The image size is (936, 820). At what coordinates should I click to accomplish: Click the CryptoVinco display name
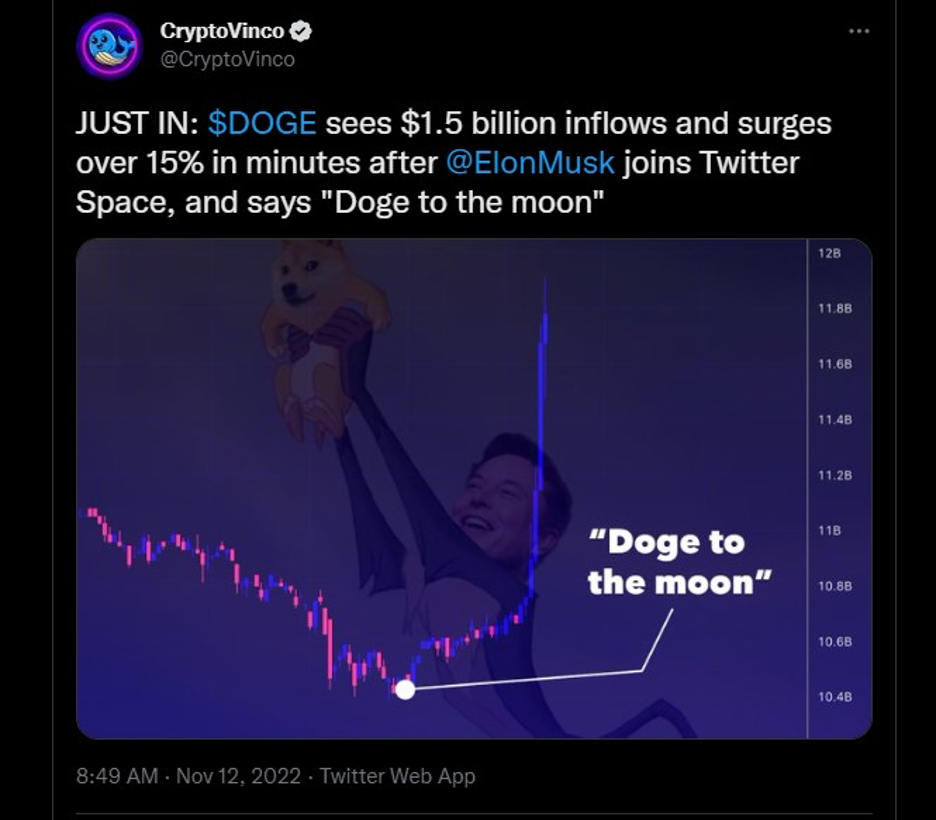(222, 32)
